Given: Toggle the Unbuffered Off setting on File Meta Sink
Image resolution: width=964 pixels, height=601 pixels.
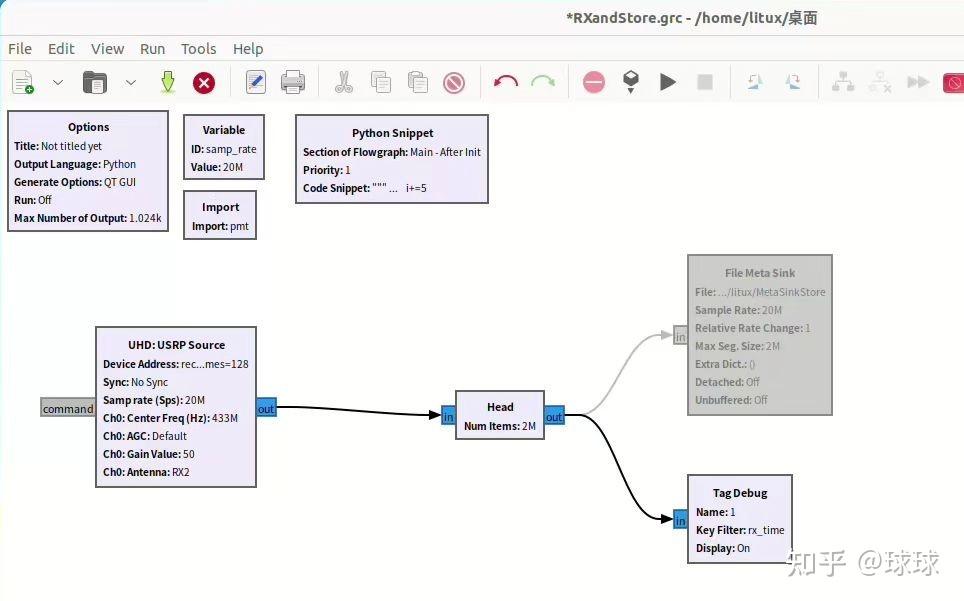Looking at the screenshot, I should pos(733,399).
